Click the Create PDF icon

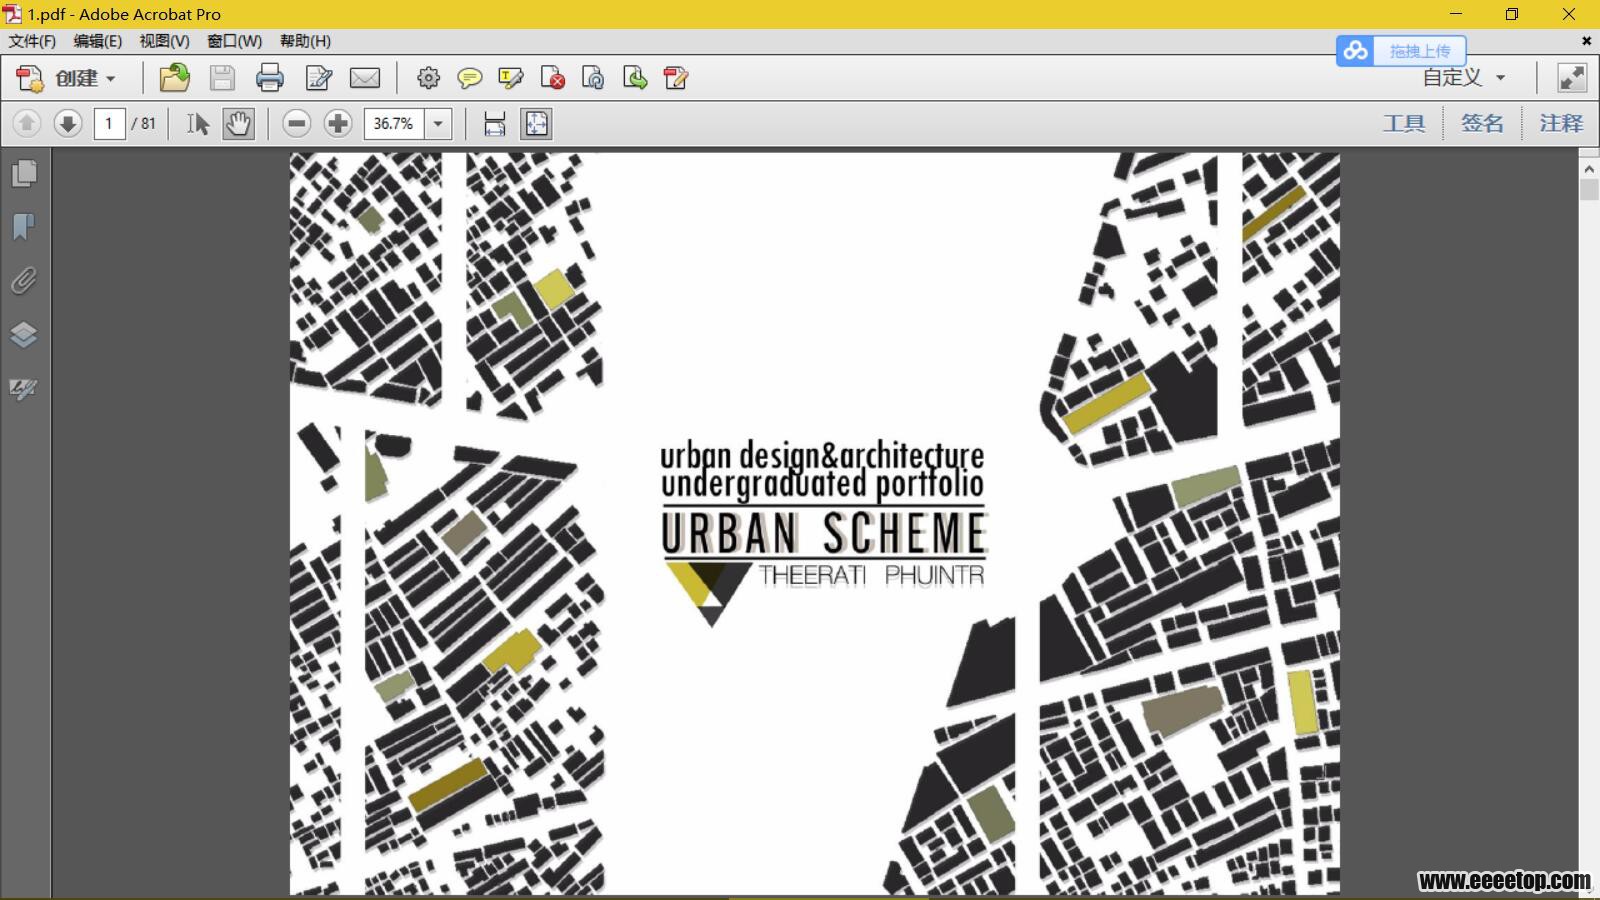coord(30,78)
